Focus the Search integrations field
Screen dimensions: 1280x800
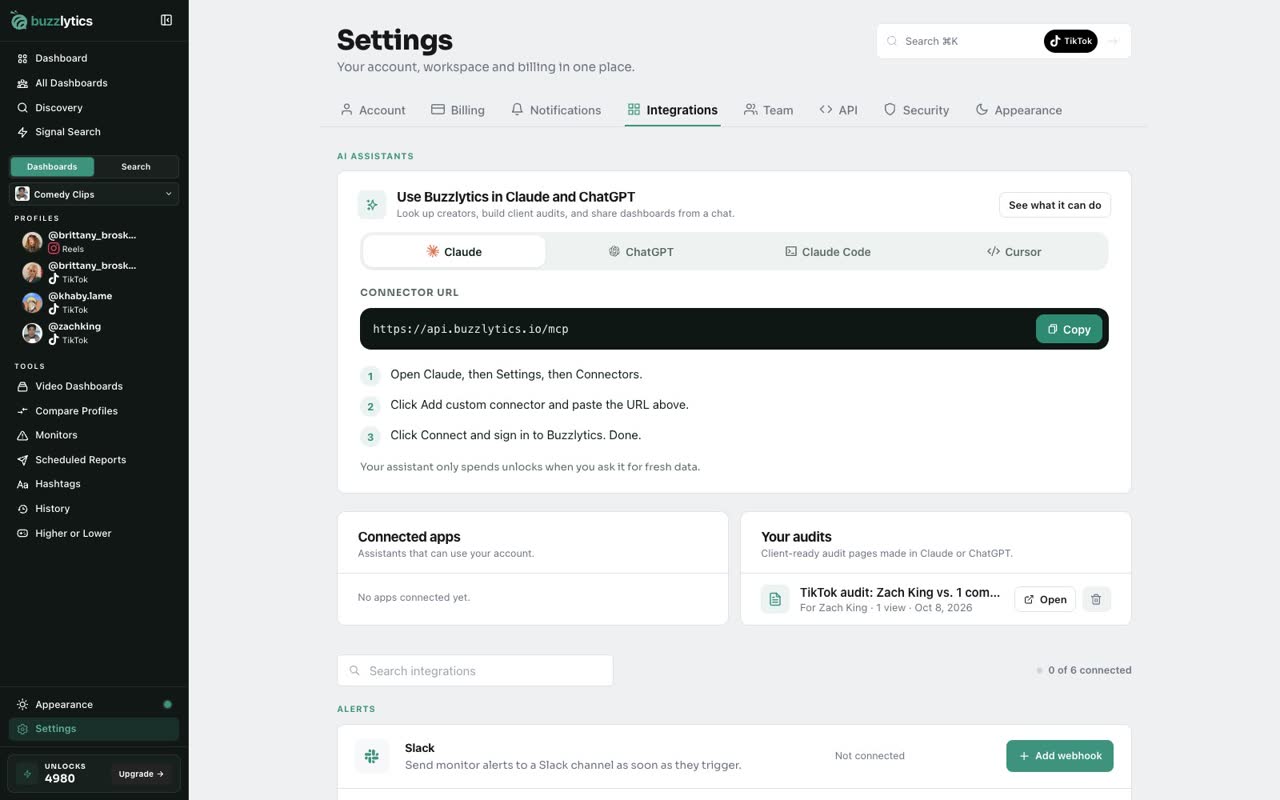tap(475, 671)
